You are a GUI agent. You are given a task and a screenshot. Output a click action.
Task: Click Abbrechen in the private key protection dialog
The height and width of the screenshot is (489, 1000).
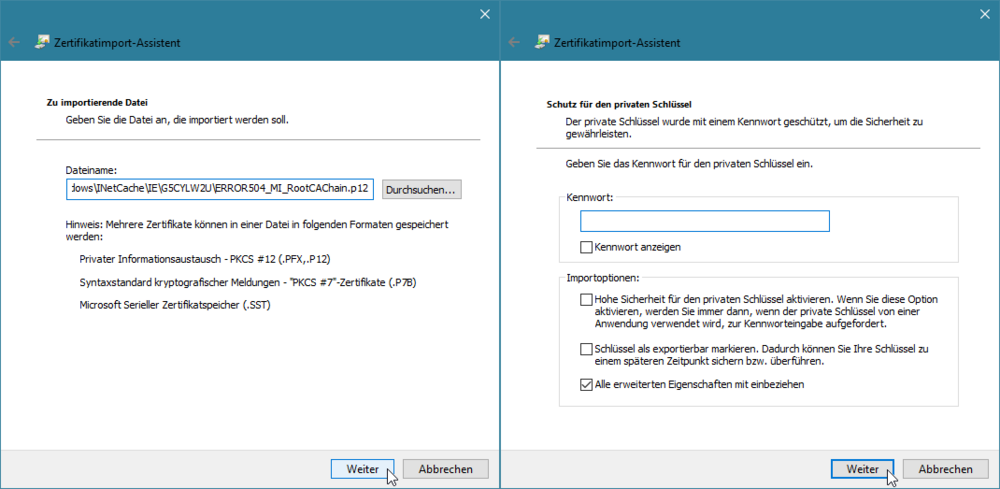click(946, 469)
